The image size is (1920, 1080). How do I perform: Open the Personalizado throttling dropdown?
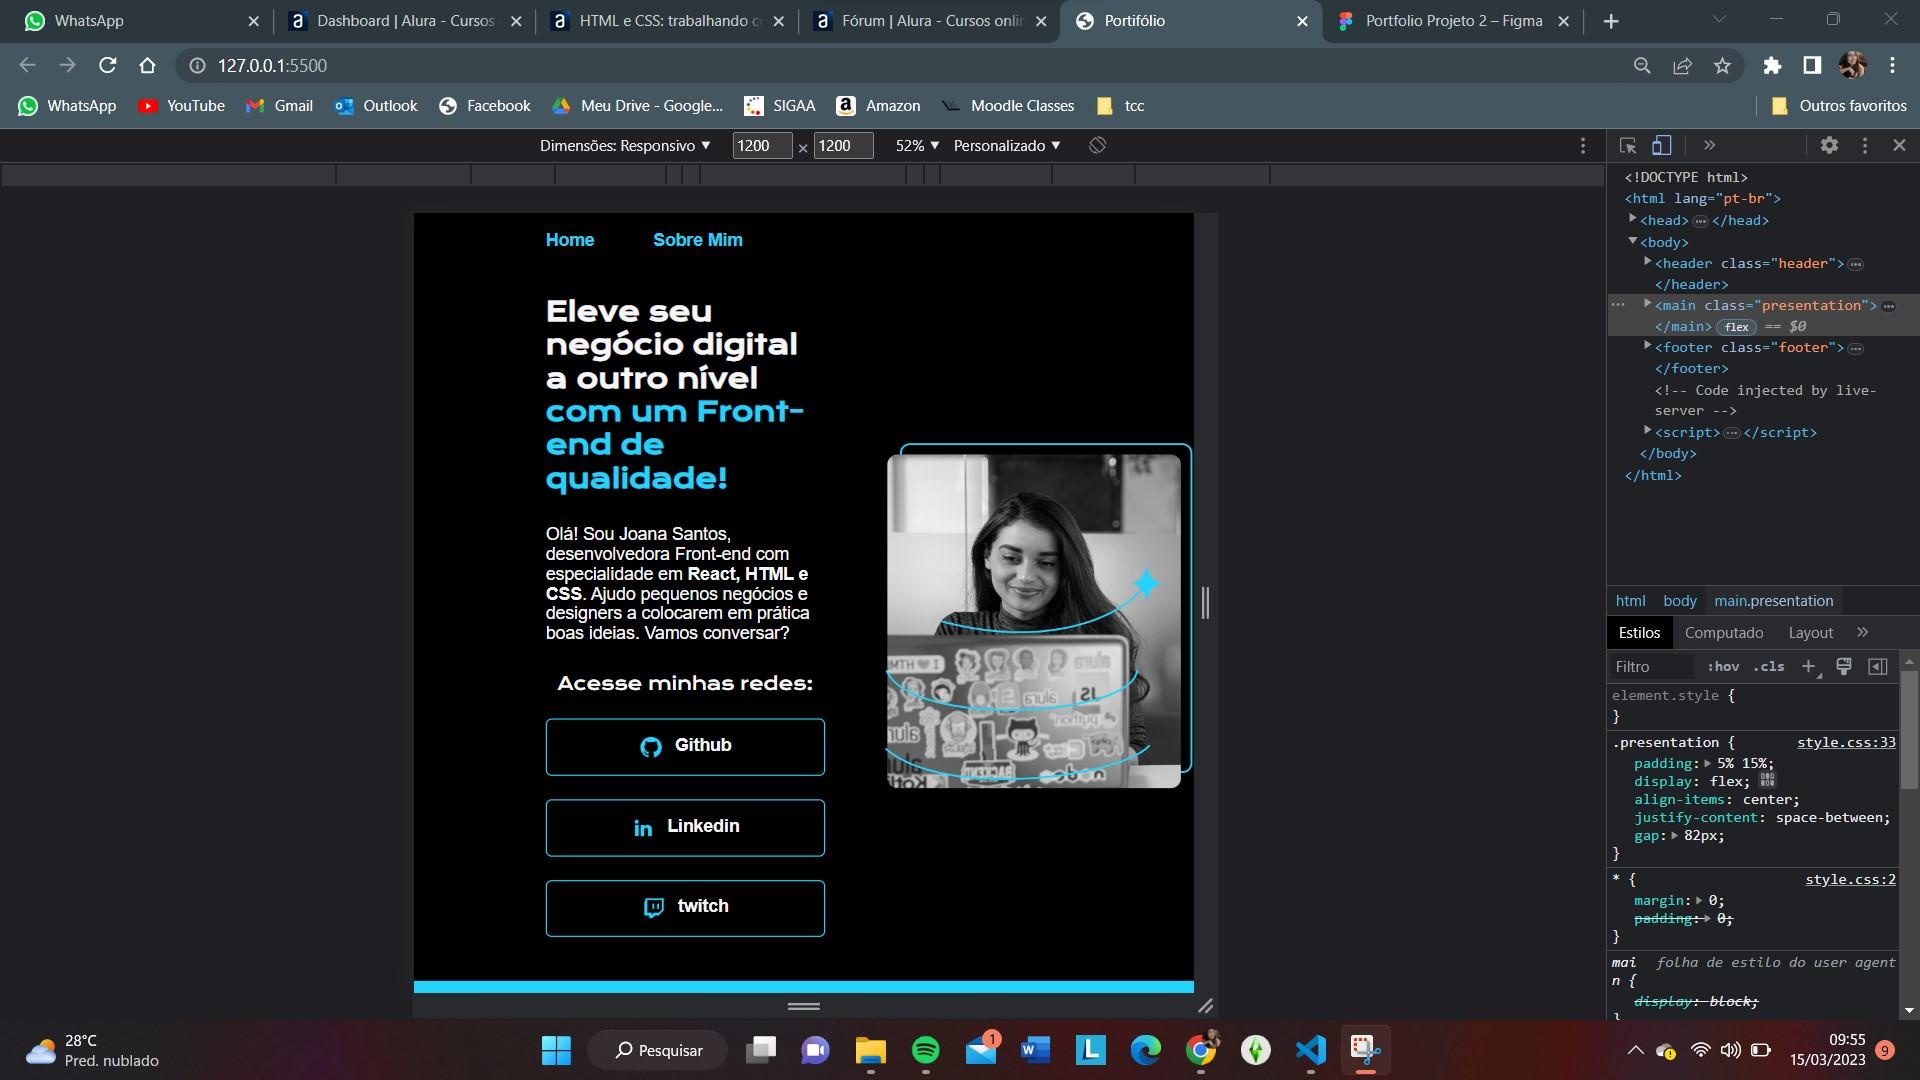pyautogui.click(x=1007, y=145)
